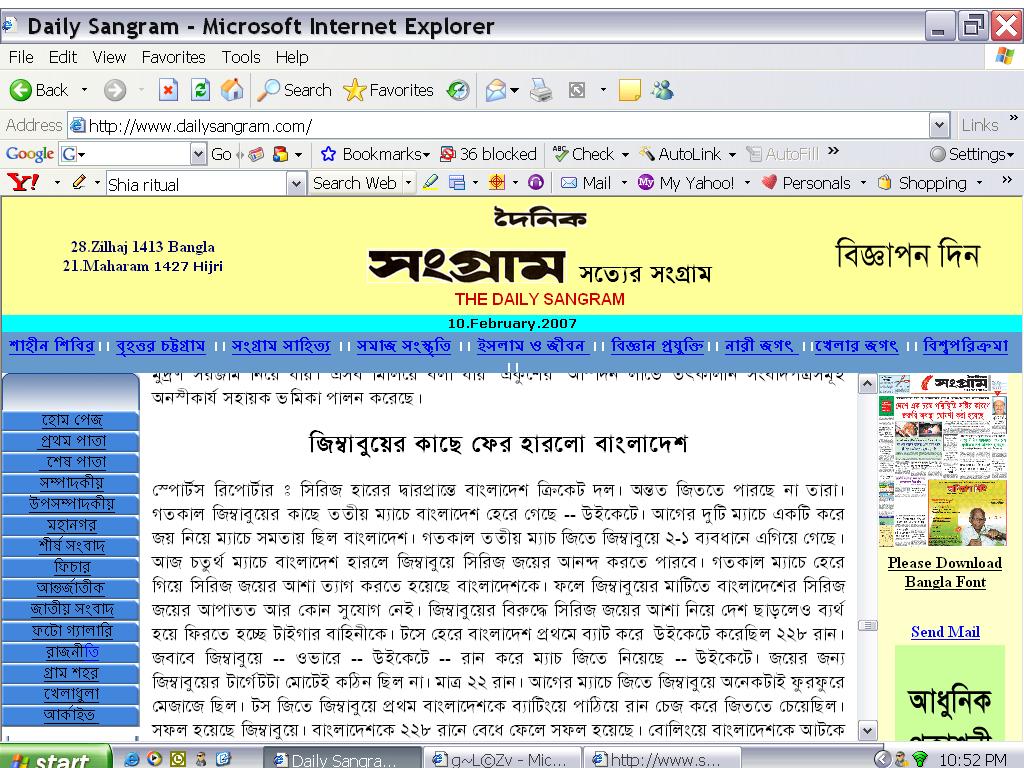Open the সম্পাদকীয় sidebar link

tap(71, 483)
